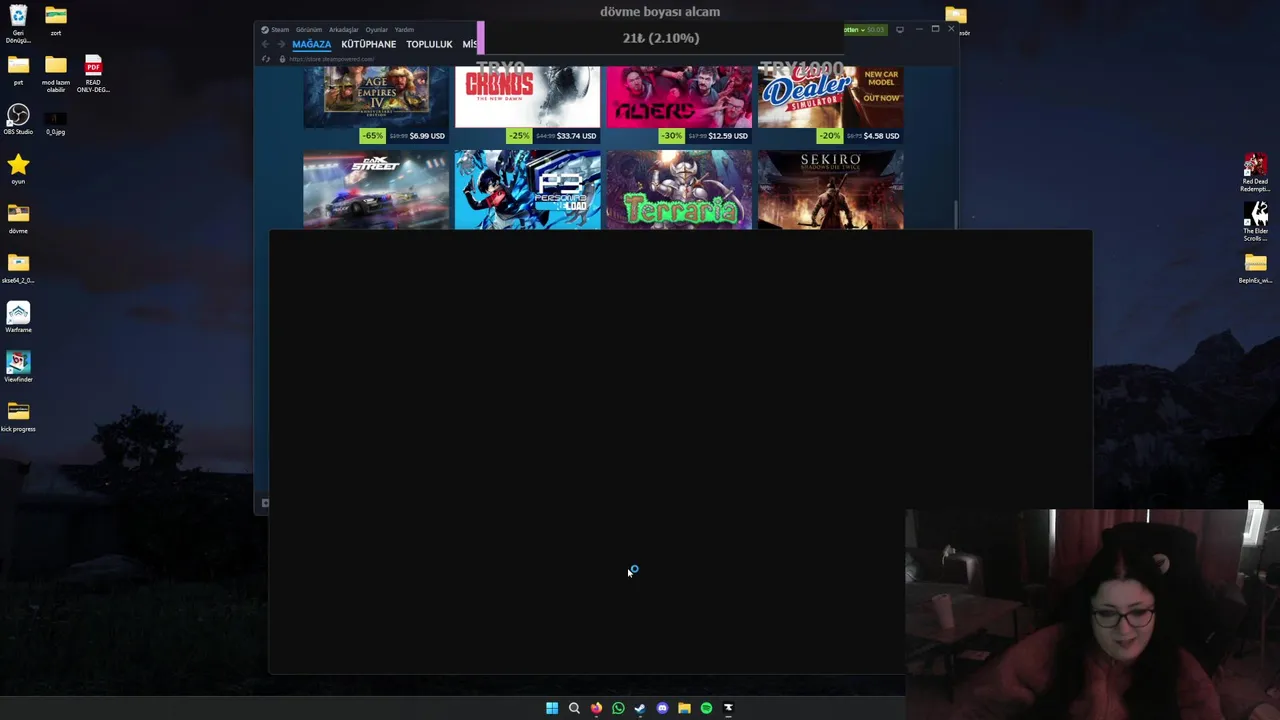This screenshot has width=1280, height=720.
Task: Open Discord from the taskbar
Action: 662,708
